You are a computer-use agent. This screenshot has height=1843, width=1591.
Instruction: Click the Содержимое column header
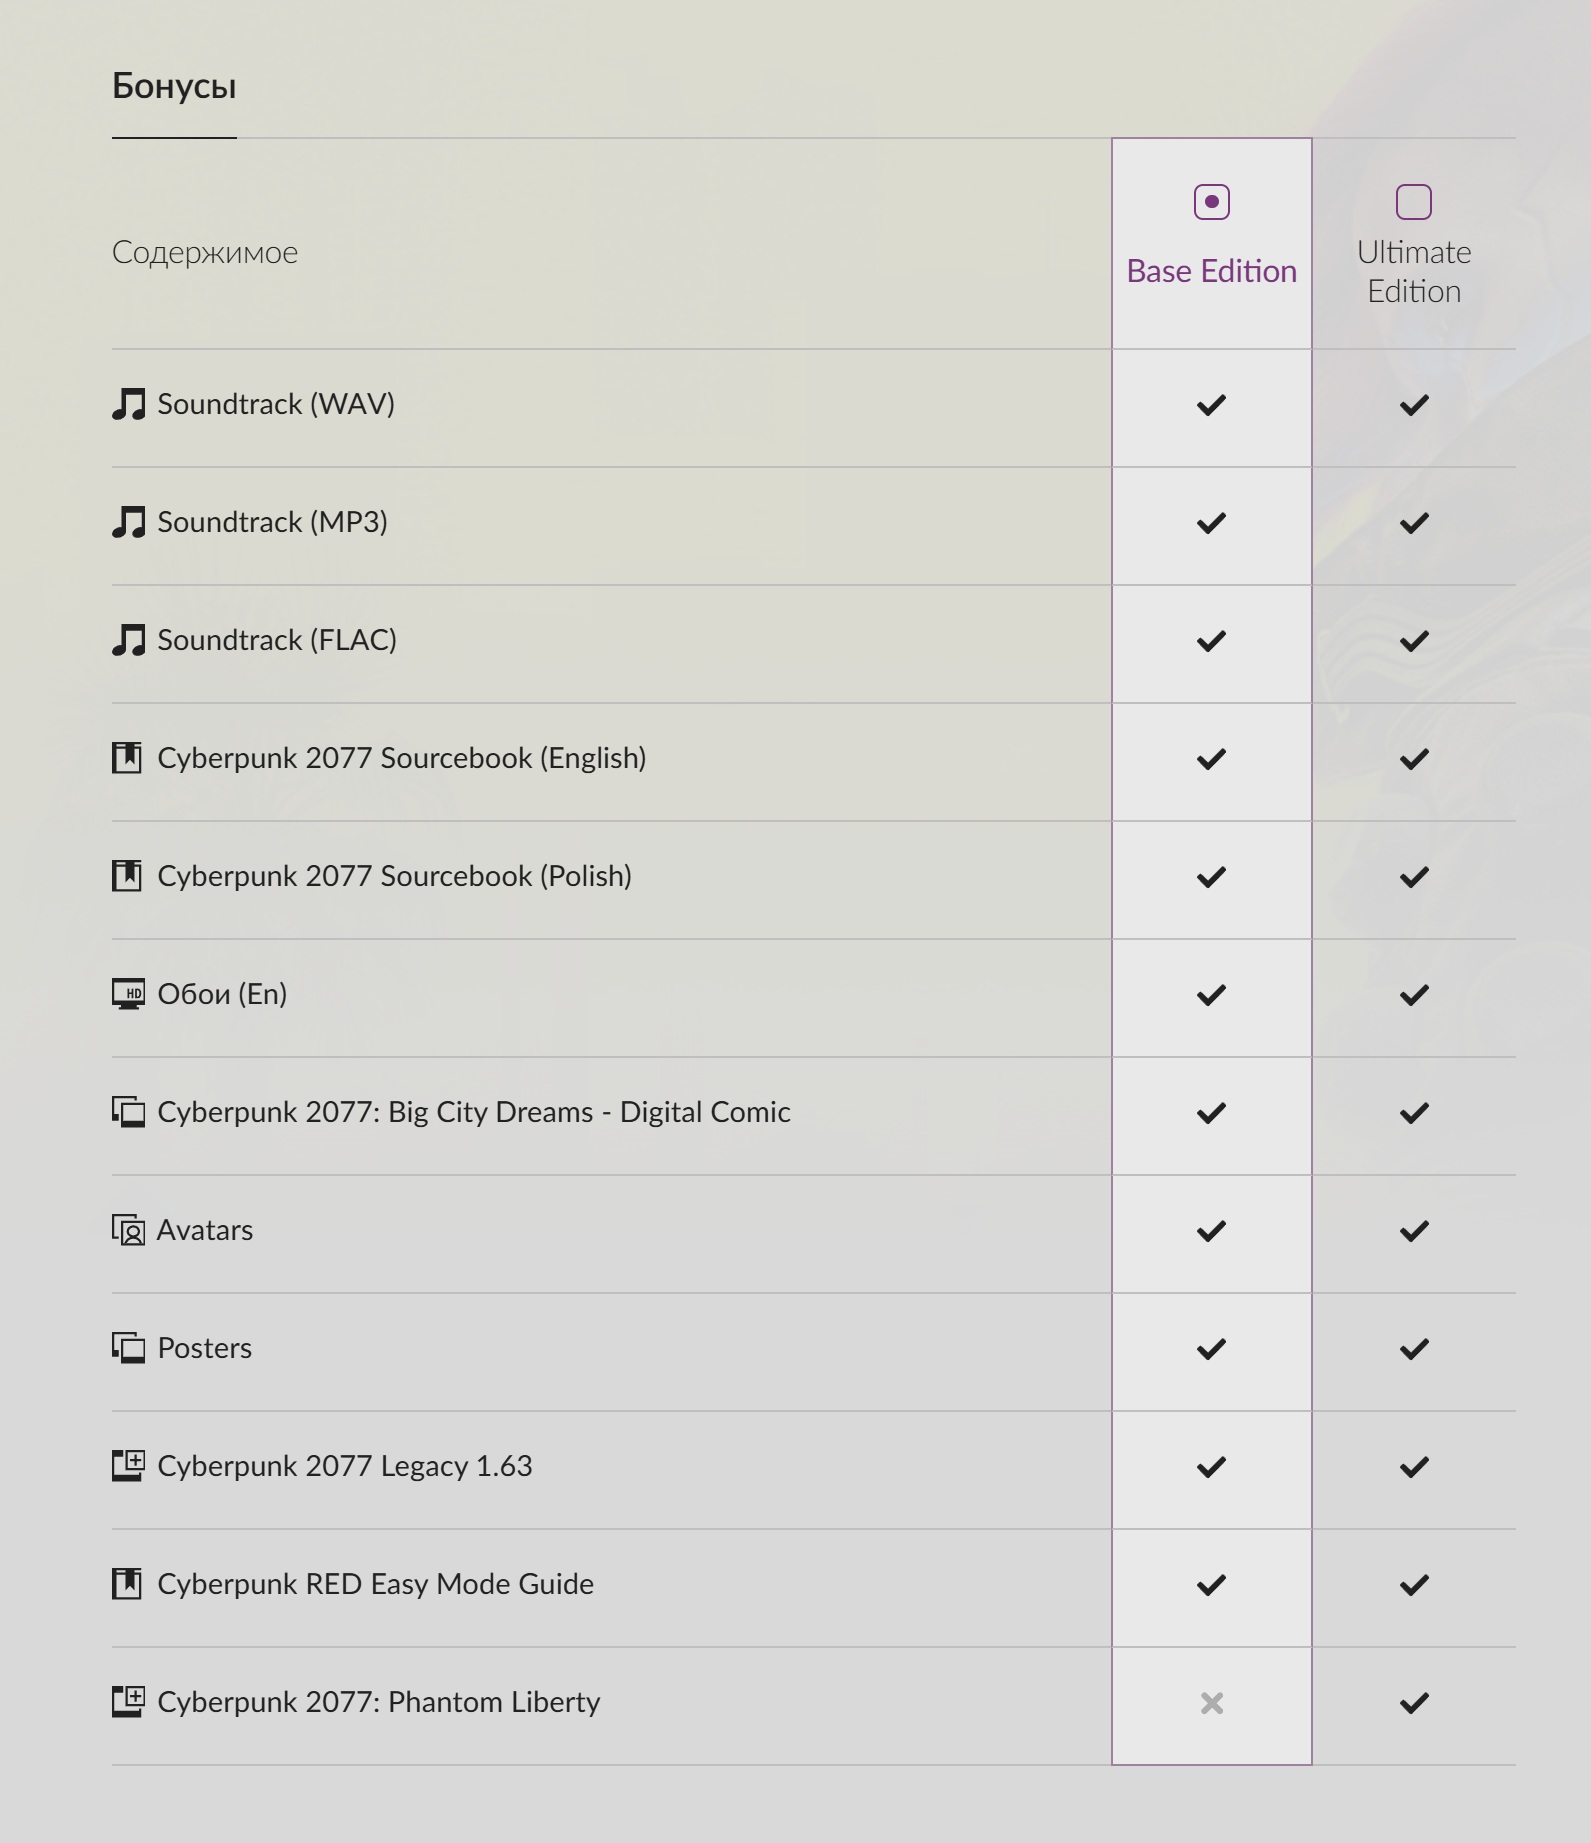[x=205, y=252]
